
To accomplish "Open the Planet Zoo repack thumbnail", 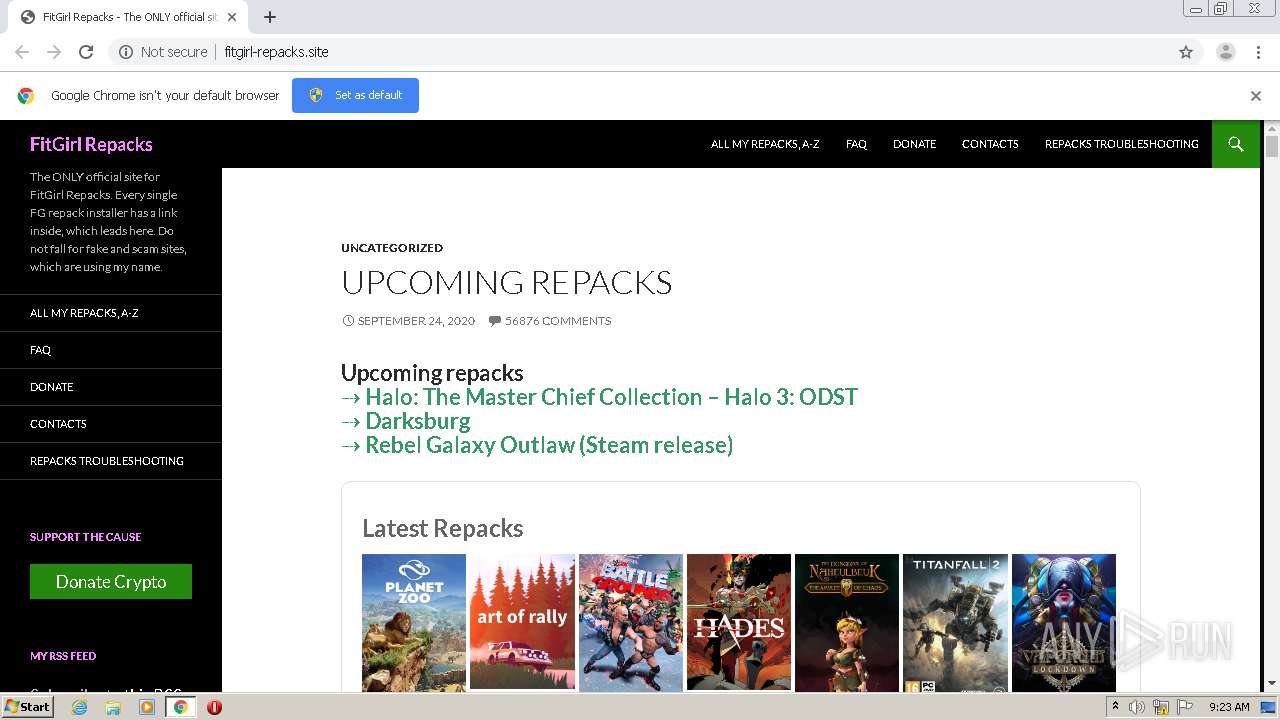I will (414, 622).
